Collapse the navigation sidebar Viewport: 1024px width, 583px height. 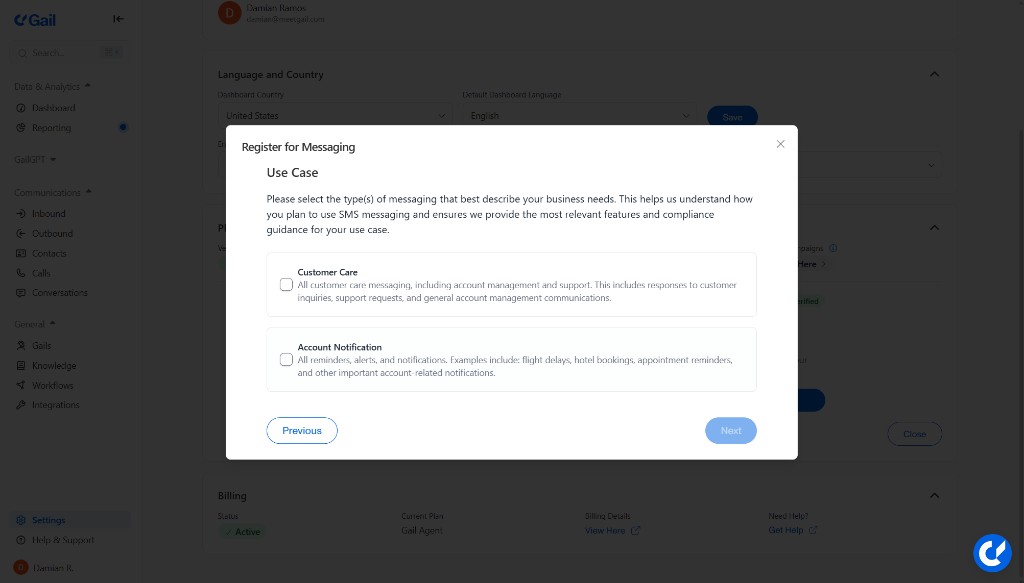[x=118, y=18]
